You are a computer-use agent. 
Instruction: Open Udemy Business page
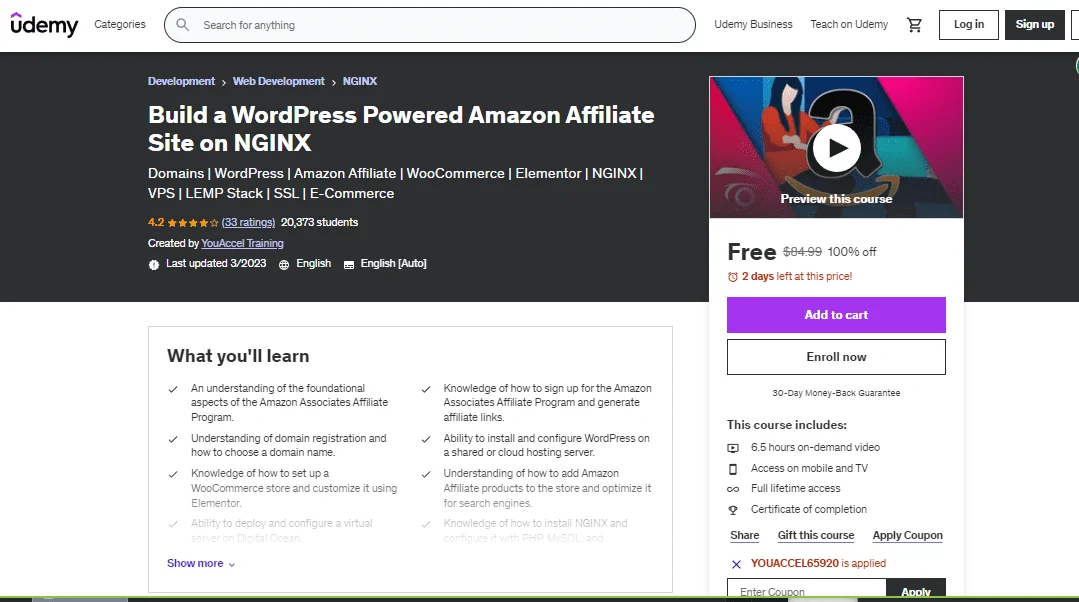point(753,24)
